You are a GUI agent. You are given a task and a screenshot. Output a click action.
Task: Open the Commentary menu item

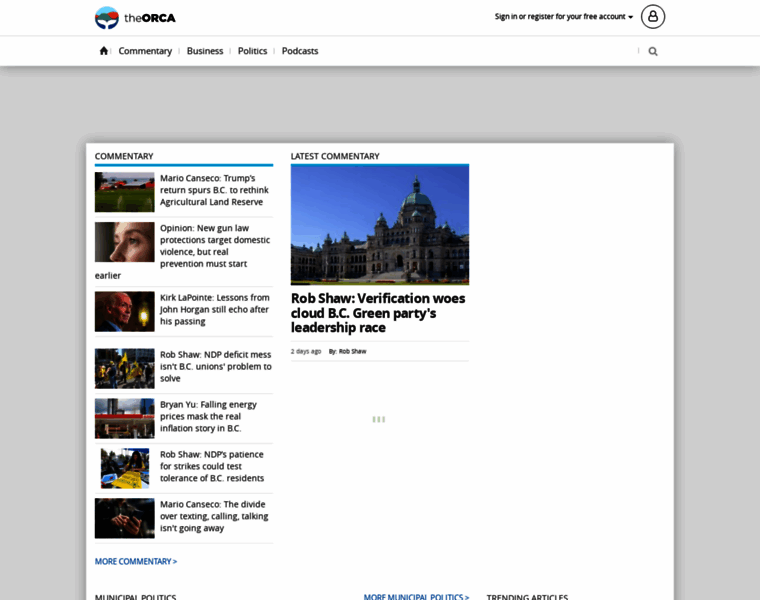pos(145,51)
